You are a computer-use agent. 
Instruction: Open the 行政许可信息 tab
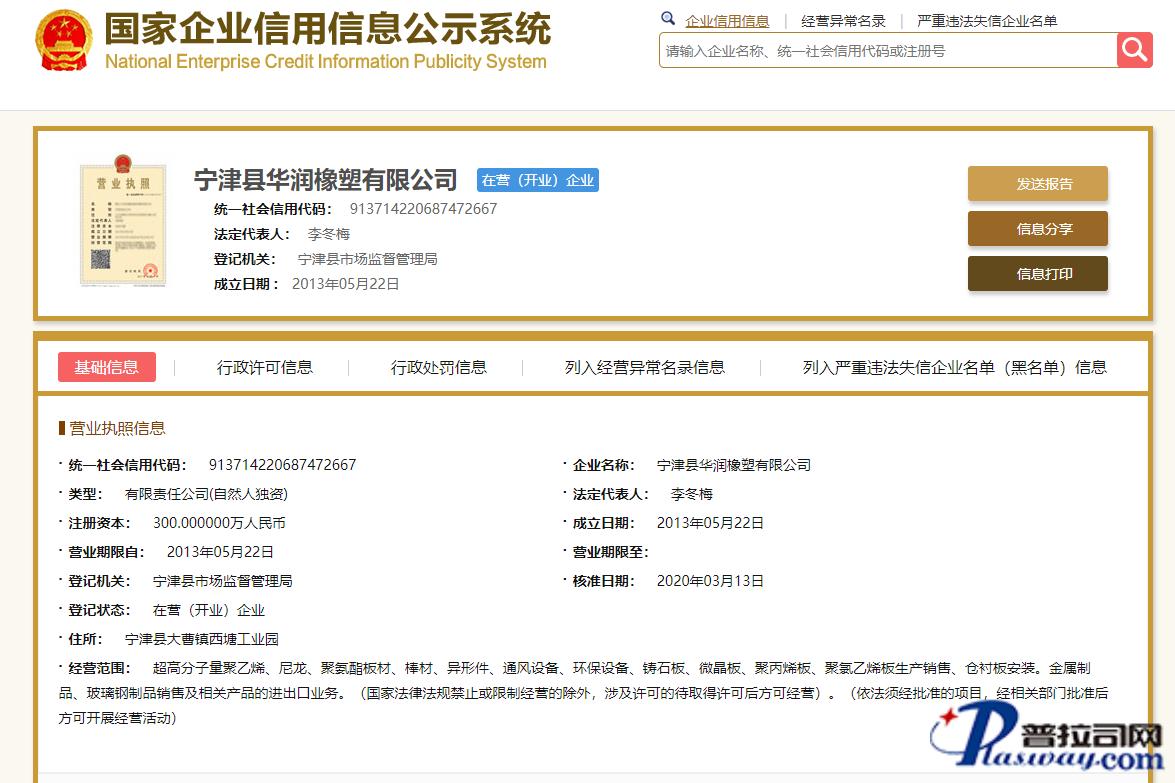(265, 367)
